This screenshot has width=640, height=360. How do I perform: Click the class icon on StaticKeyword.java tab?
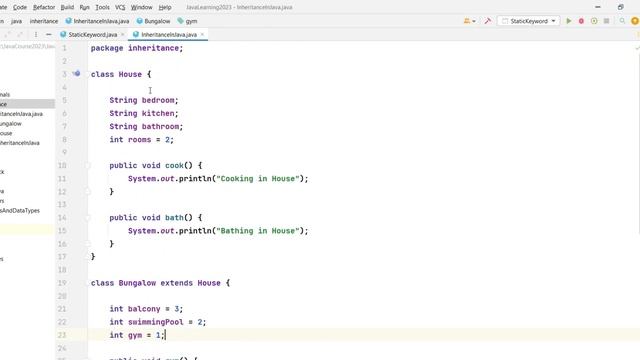63,35
